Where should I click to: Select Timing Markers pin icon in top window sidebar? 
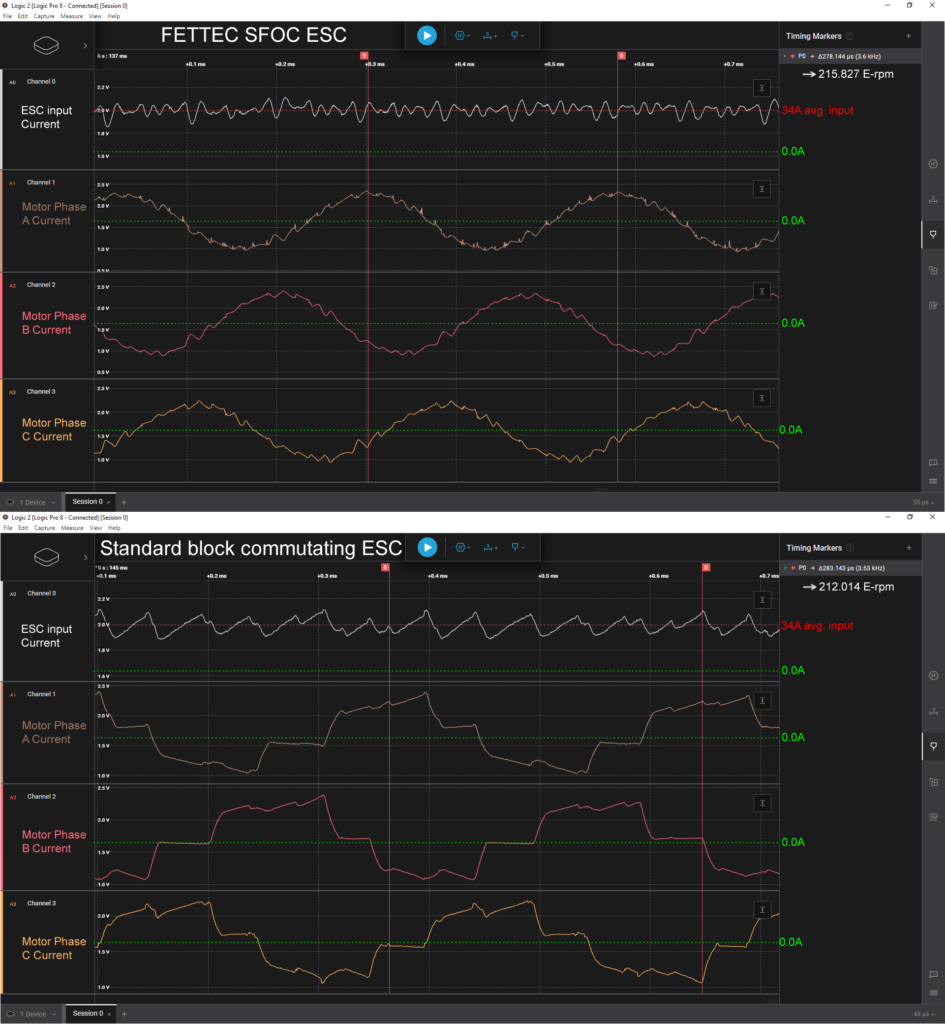932,234
